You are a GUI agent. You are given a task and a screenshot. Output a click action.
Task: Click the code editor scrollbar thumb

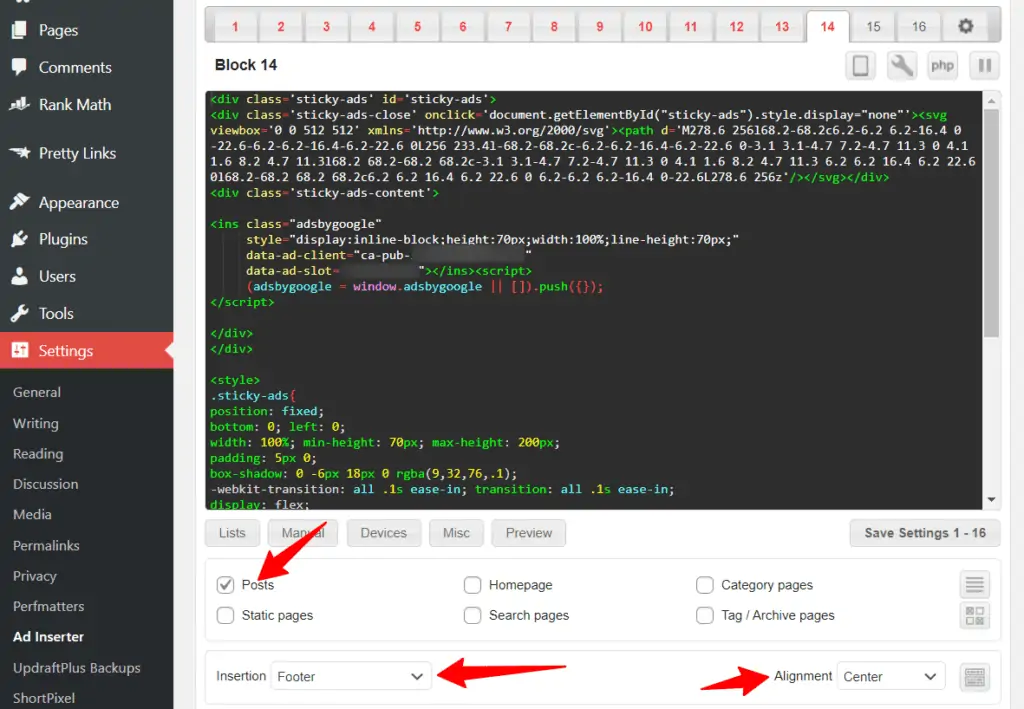tap(991, 223)
